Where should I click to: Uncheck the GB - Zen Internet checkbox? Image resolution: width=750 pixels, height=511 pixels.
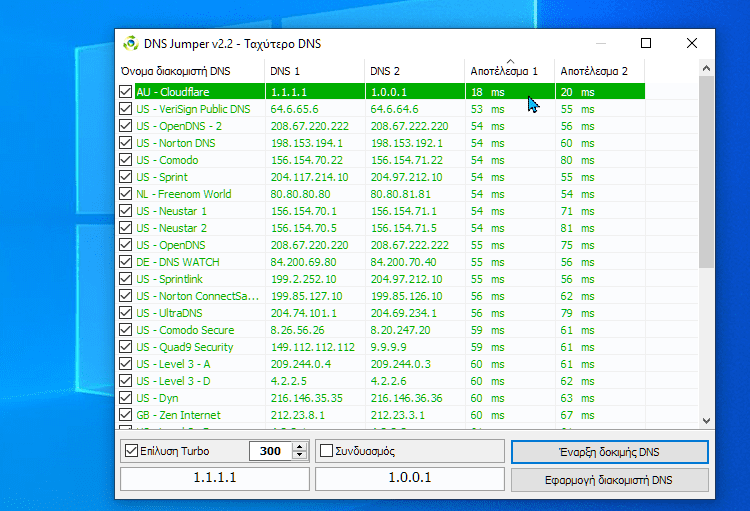(x=125, y=415)
